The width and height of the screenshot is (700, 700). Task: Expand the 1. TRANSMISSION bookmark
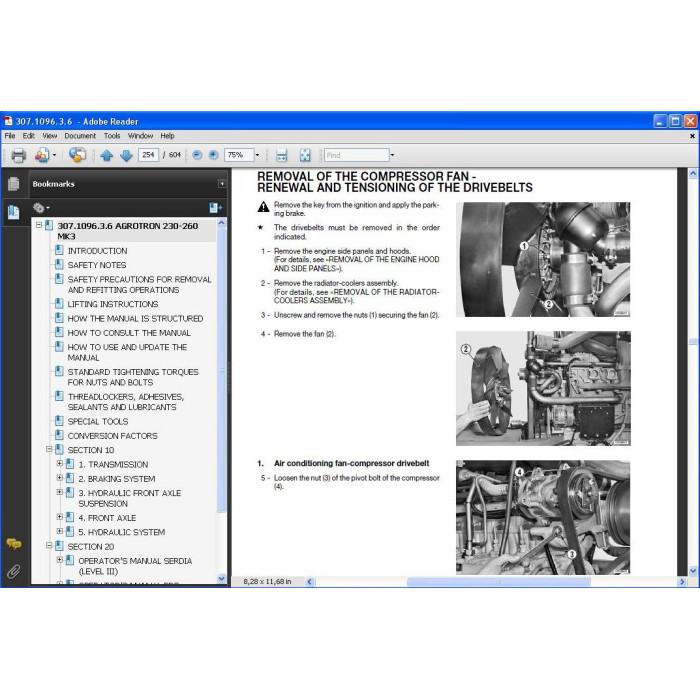(x=59, y=463)
